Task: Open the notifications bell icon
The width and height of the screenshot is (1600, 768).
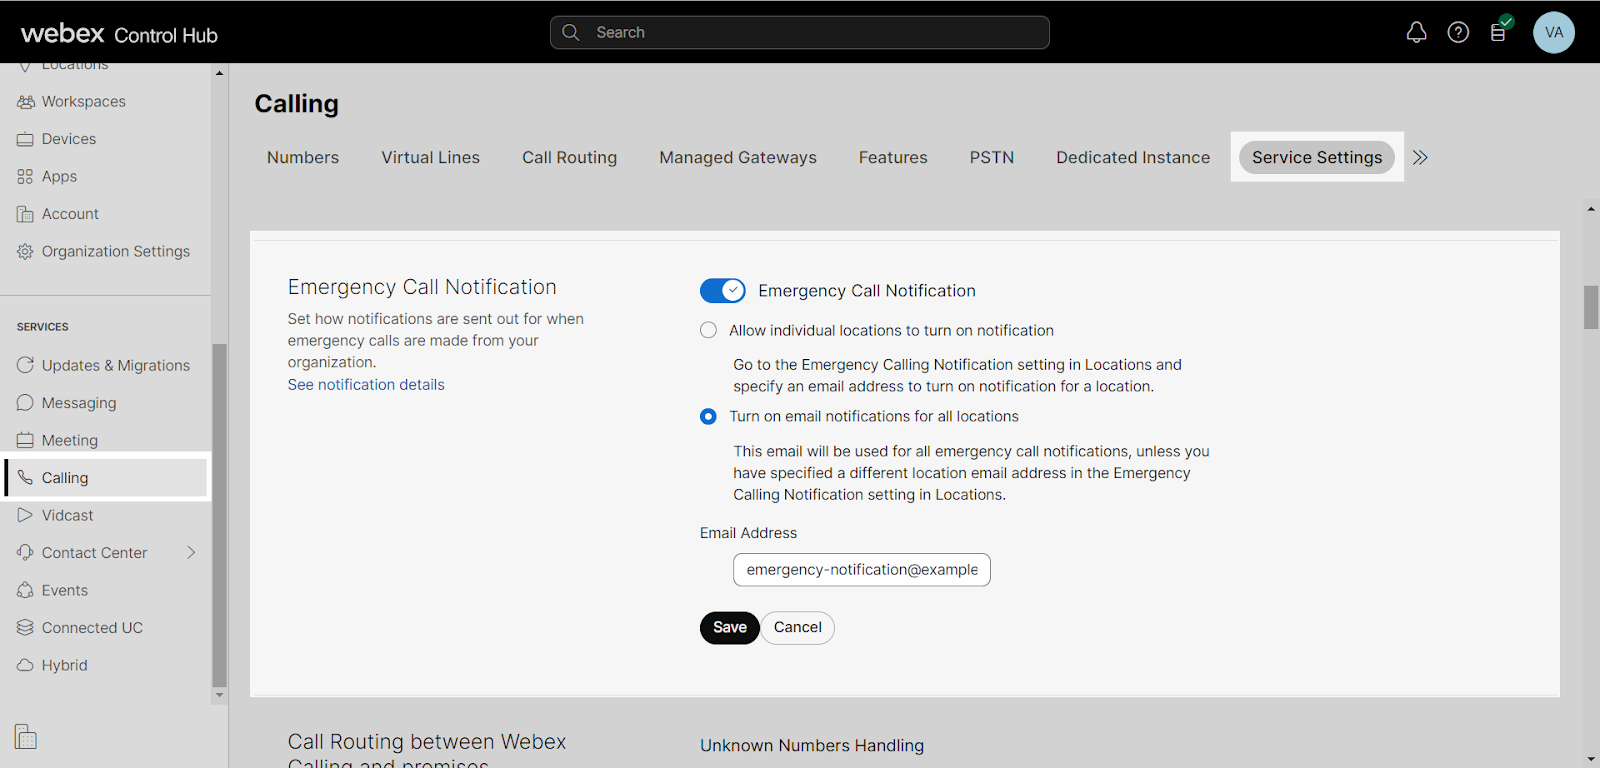Action: point(1416,33)
